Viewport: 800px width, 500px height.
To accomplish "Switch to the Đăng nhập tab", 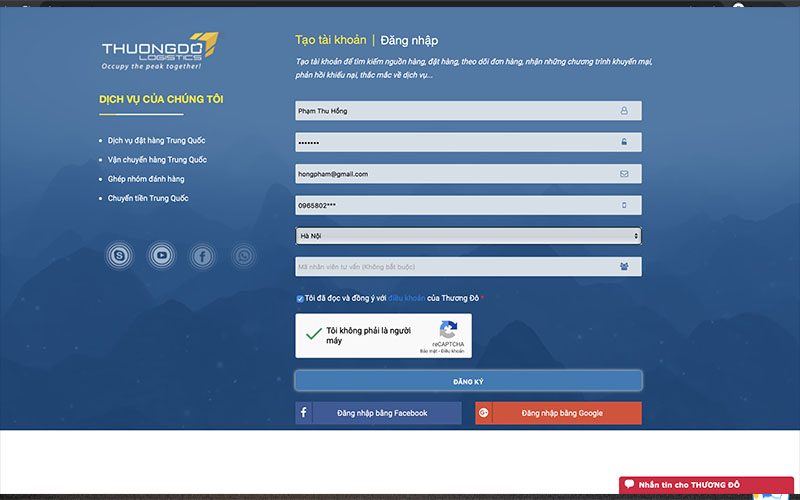I will (409, 40).
